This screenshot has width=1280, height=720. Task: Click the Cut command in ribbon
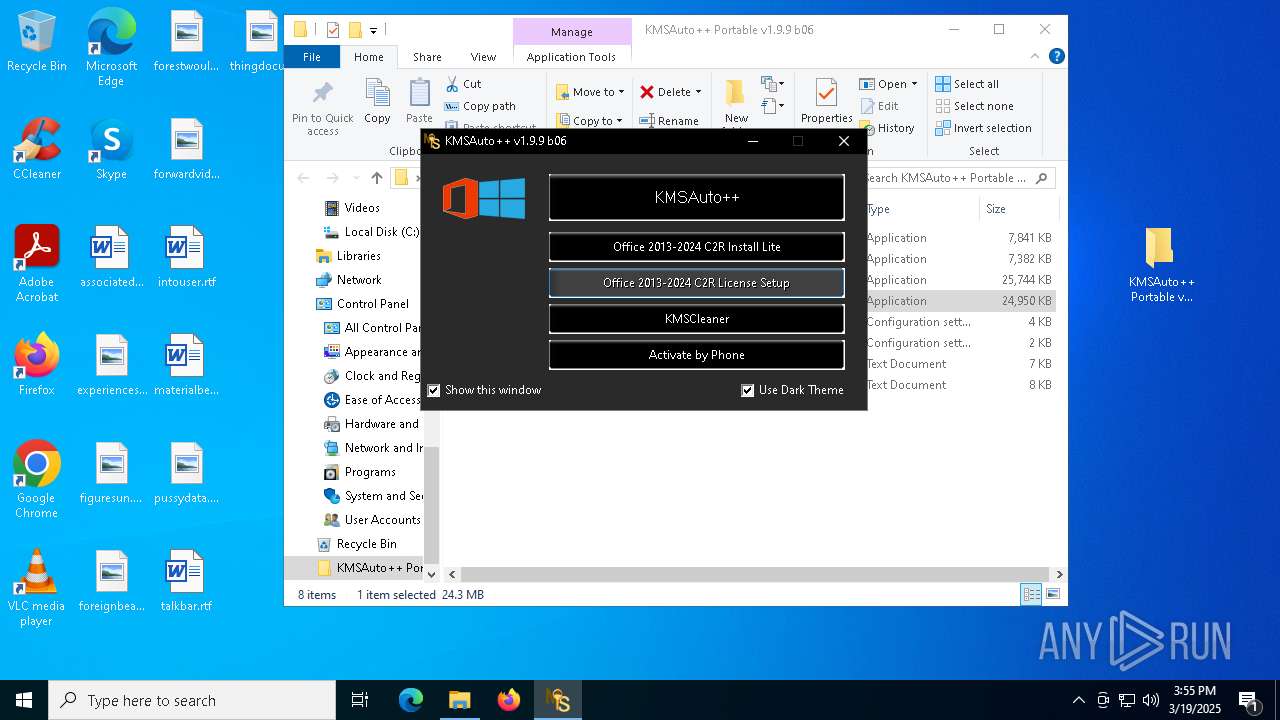pos(463,84)
